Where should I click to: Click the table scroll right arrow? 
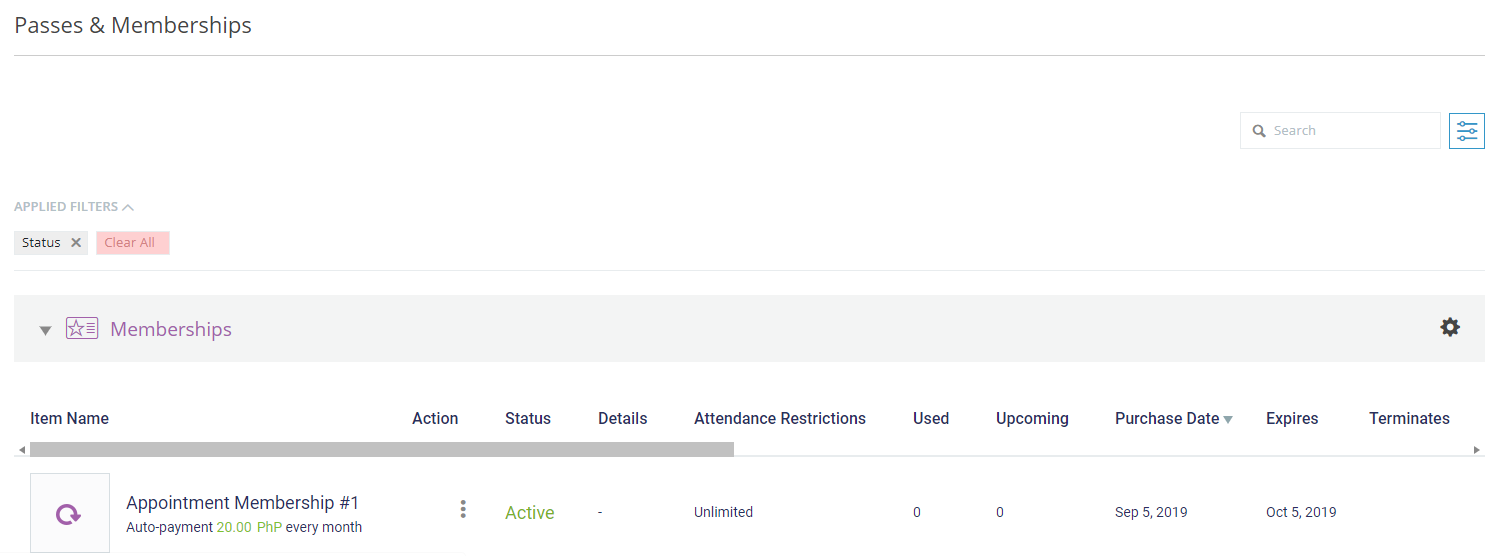click(1476, 450)
